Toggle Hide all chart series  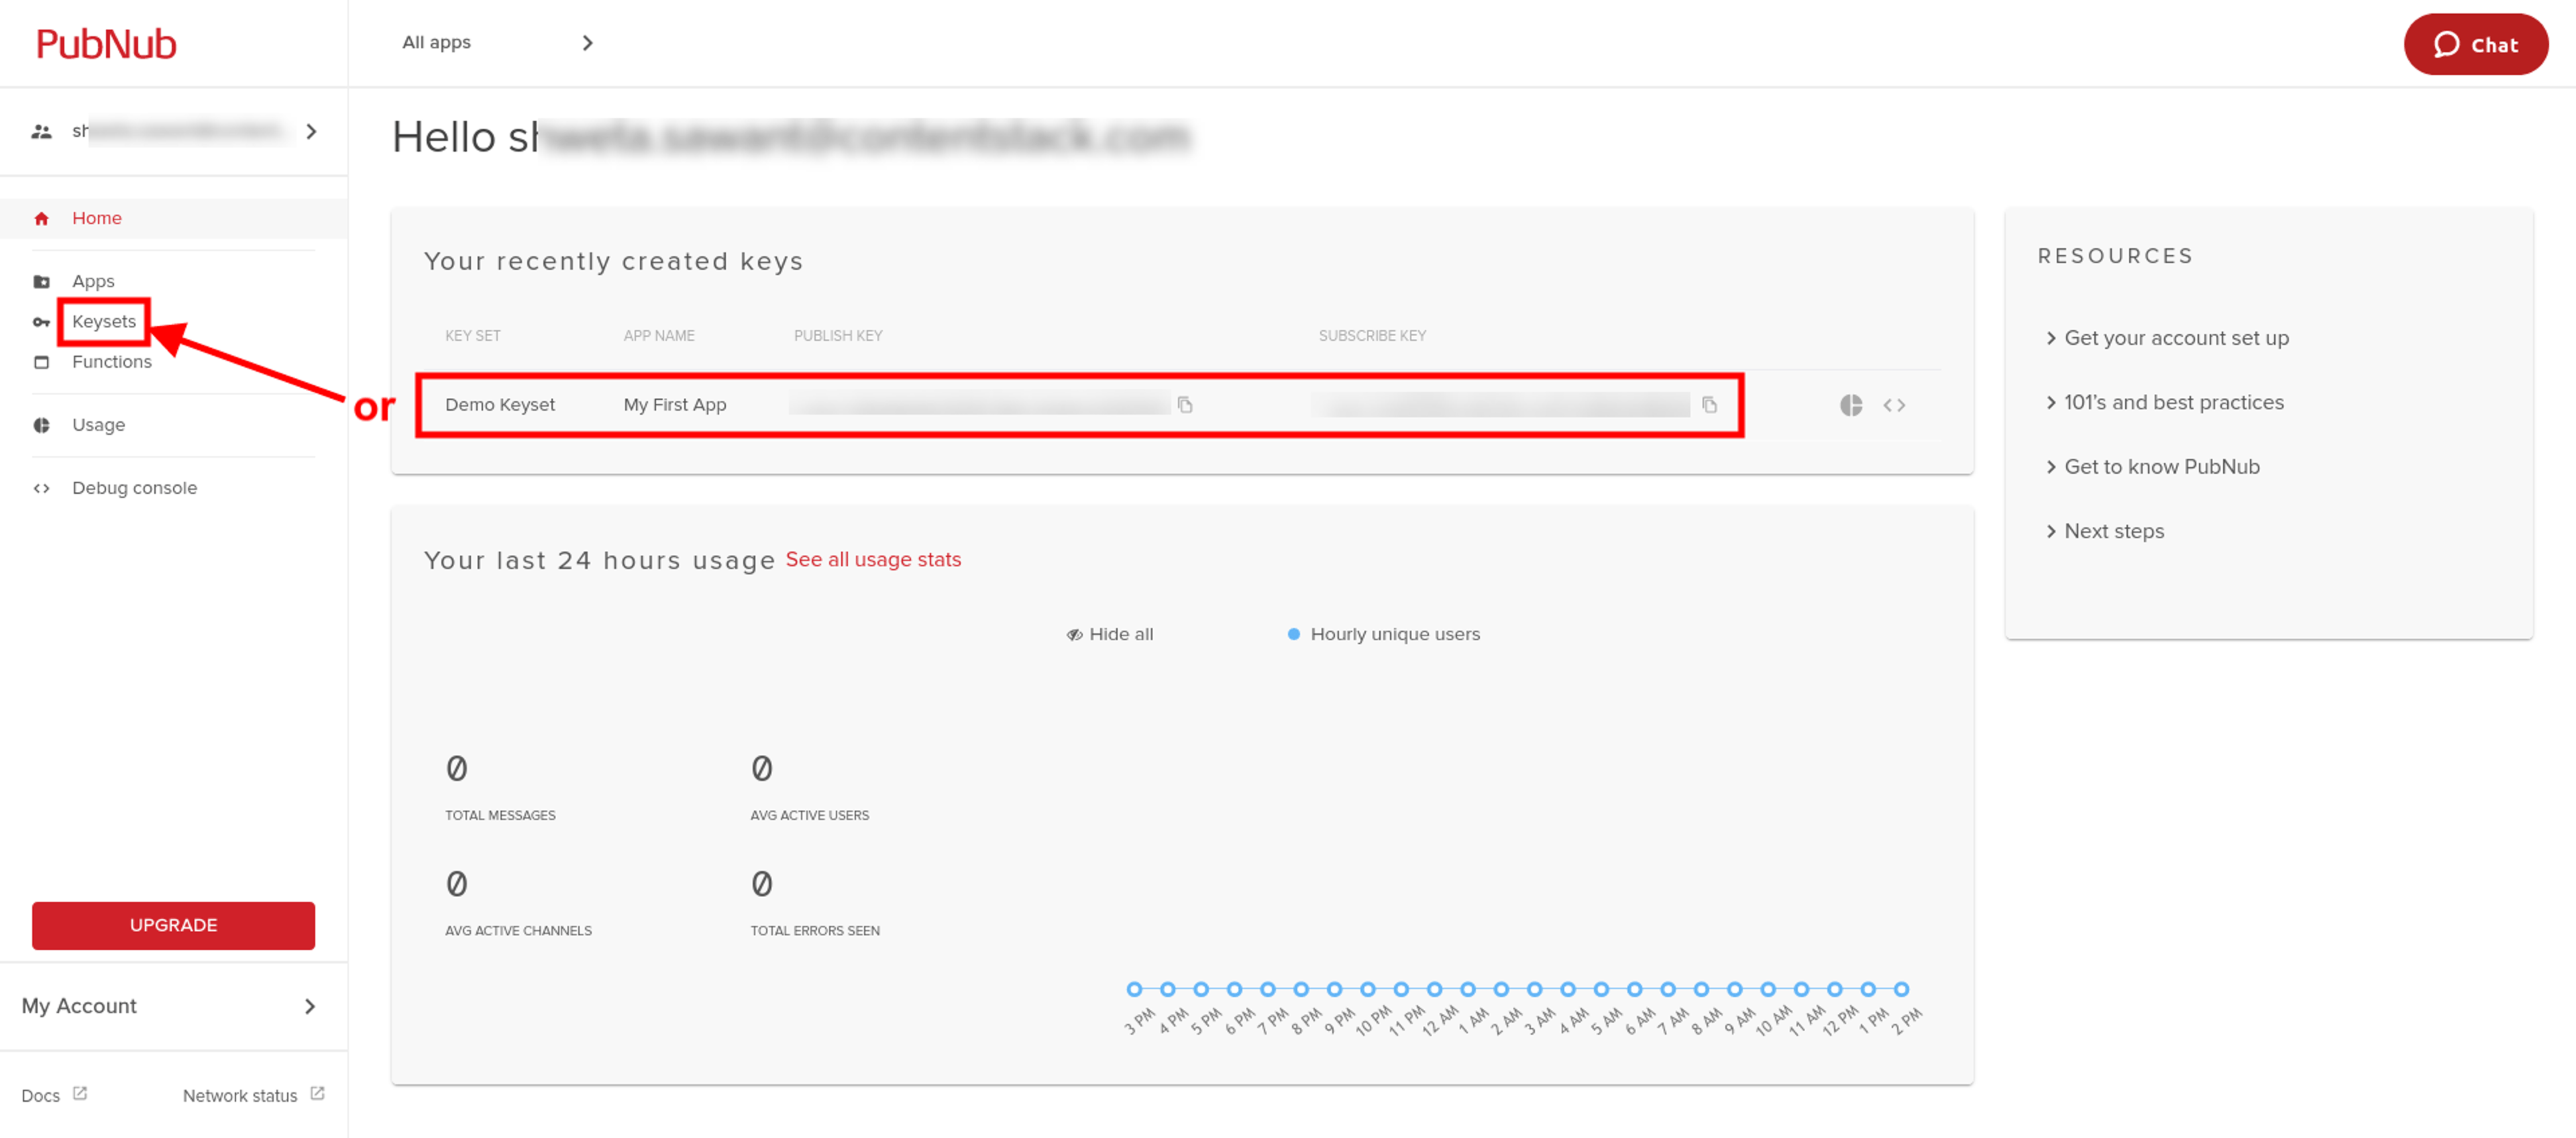click(x=1110, y=634)
